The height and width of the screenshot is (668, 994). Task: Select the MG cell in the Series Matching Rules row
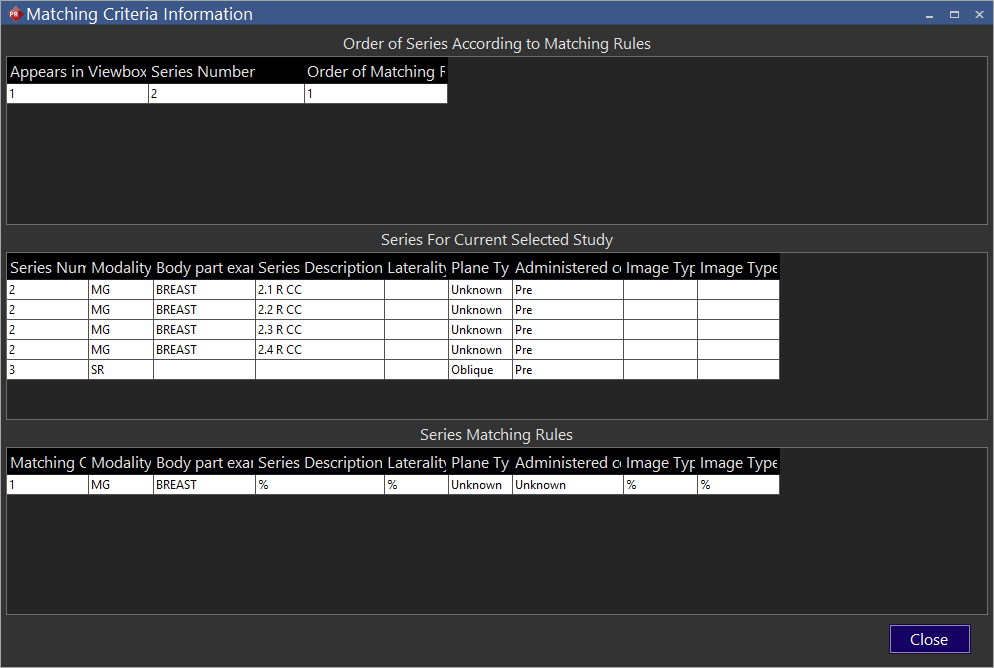[x=120, y=485]
